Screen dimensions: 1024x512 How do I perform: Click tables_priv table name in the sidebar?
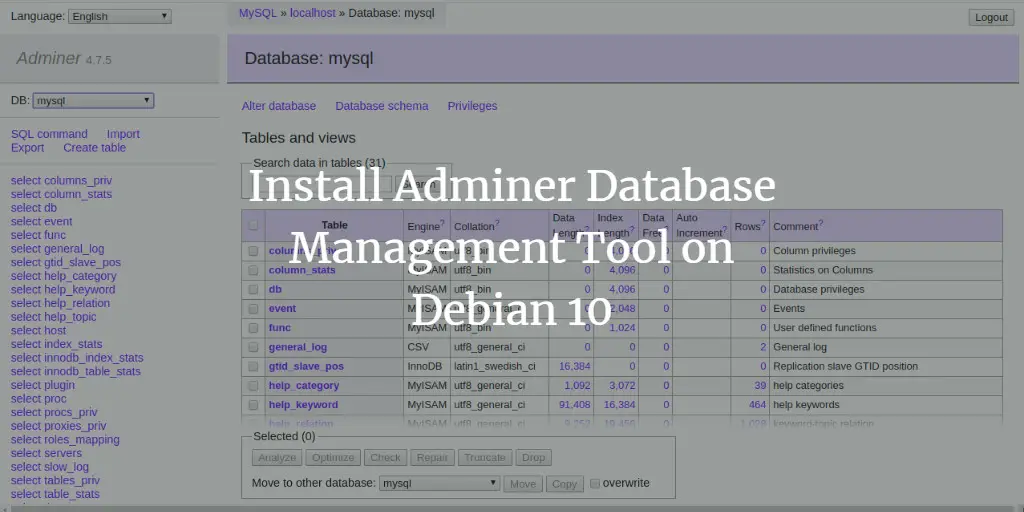pyautogui.click(x=72, y=481)
